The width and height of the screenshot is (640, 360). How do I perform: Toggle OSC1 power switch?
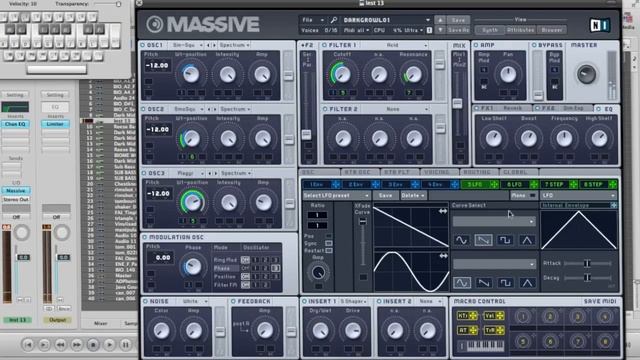tap(143, 45)
